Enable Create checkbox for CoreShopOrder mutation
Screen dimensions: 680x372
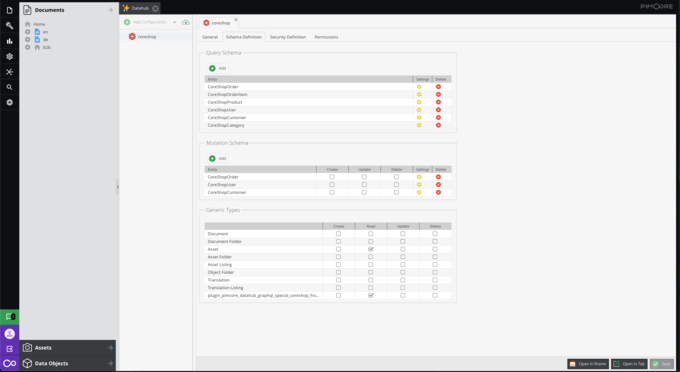[332, 177]
